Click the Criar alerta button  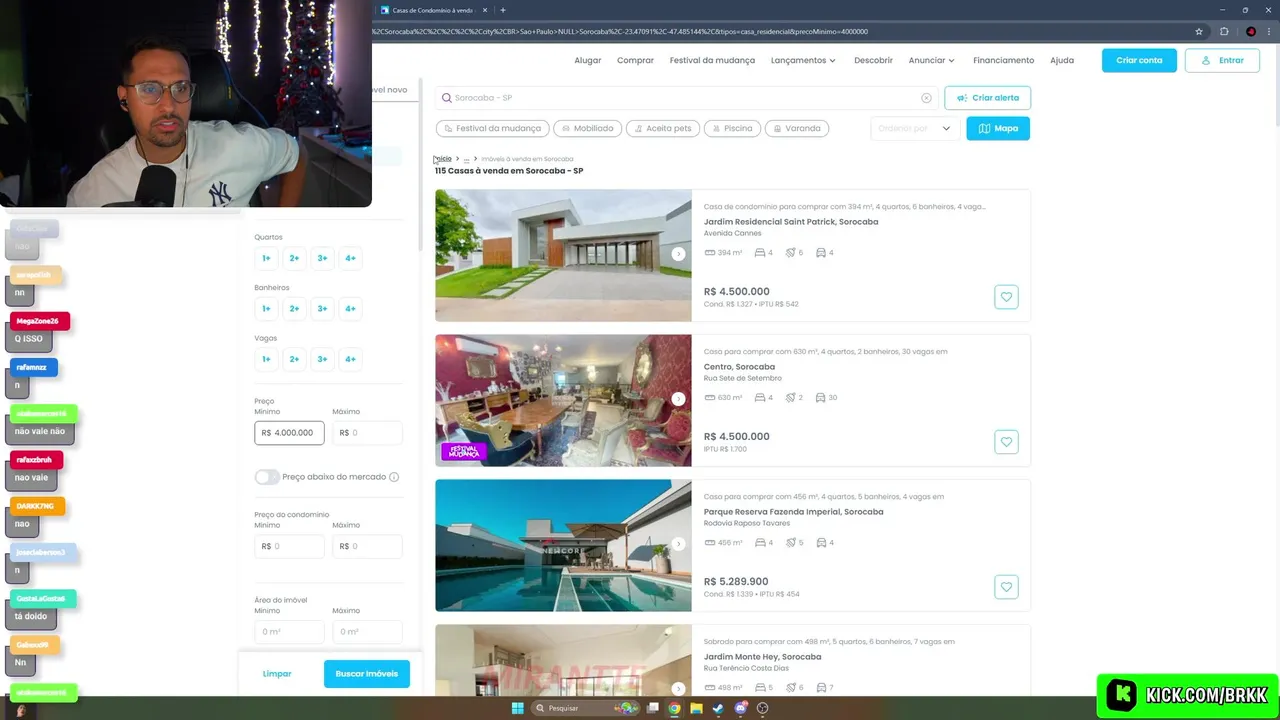987,98
